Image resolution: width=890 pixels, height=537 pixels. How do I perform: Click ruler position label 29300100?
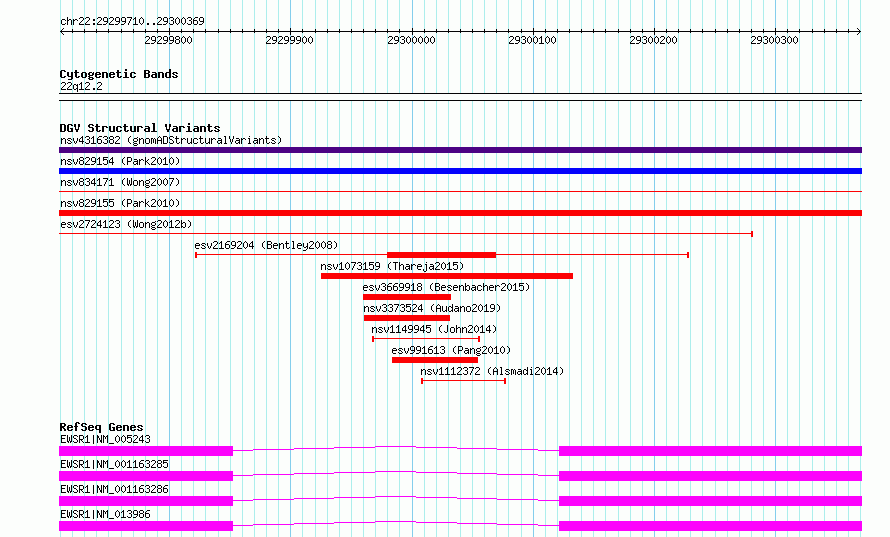point(532,40)
